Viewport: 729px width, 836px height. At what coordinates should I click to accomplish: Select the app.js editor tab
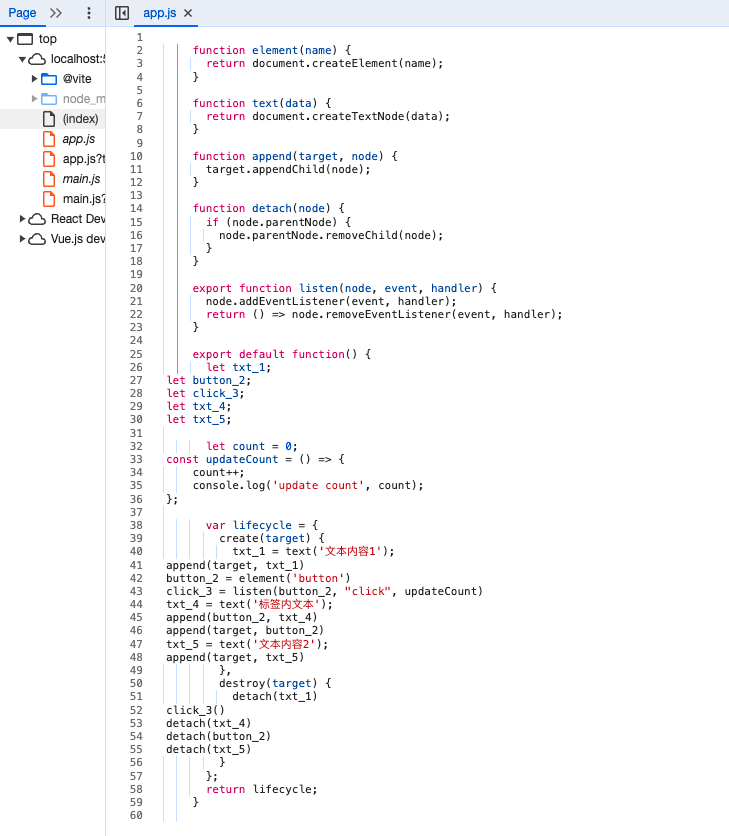(159, 13)
